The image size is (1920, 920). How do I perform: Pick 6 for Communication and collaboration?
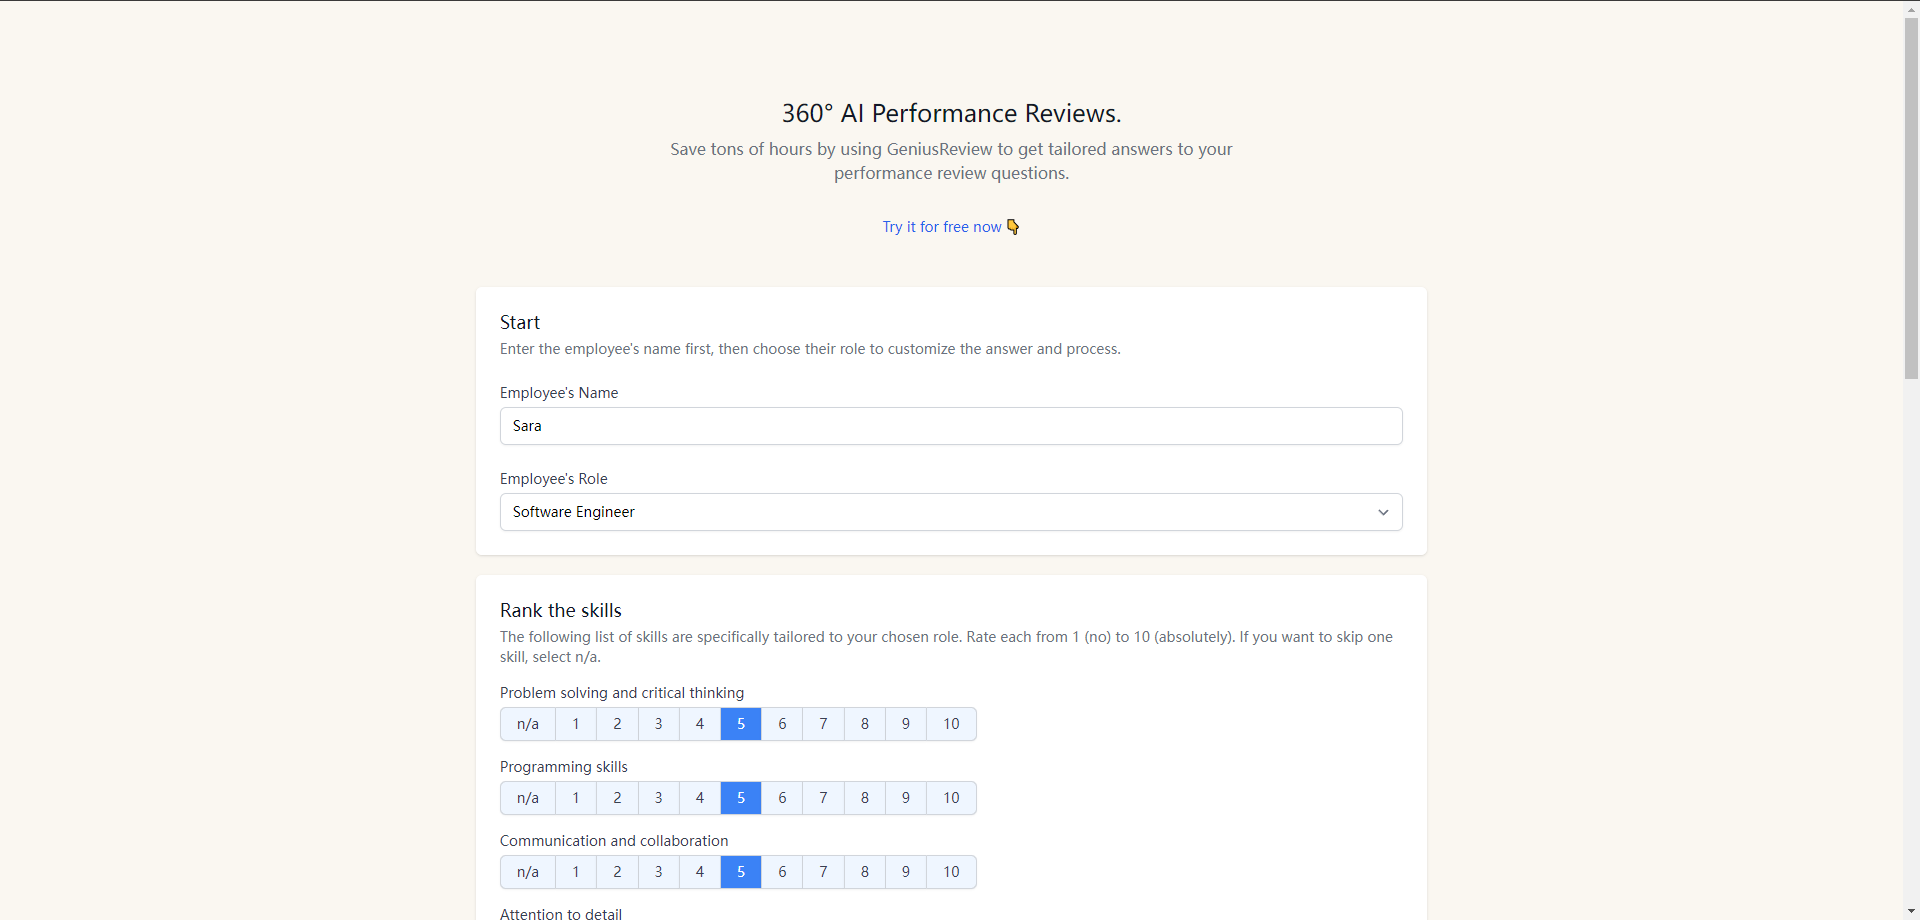coord(782,872)
